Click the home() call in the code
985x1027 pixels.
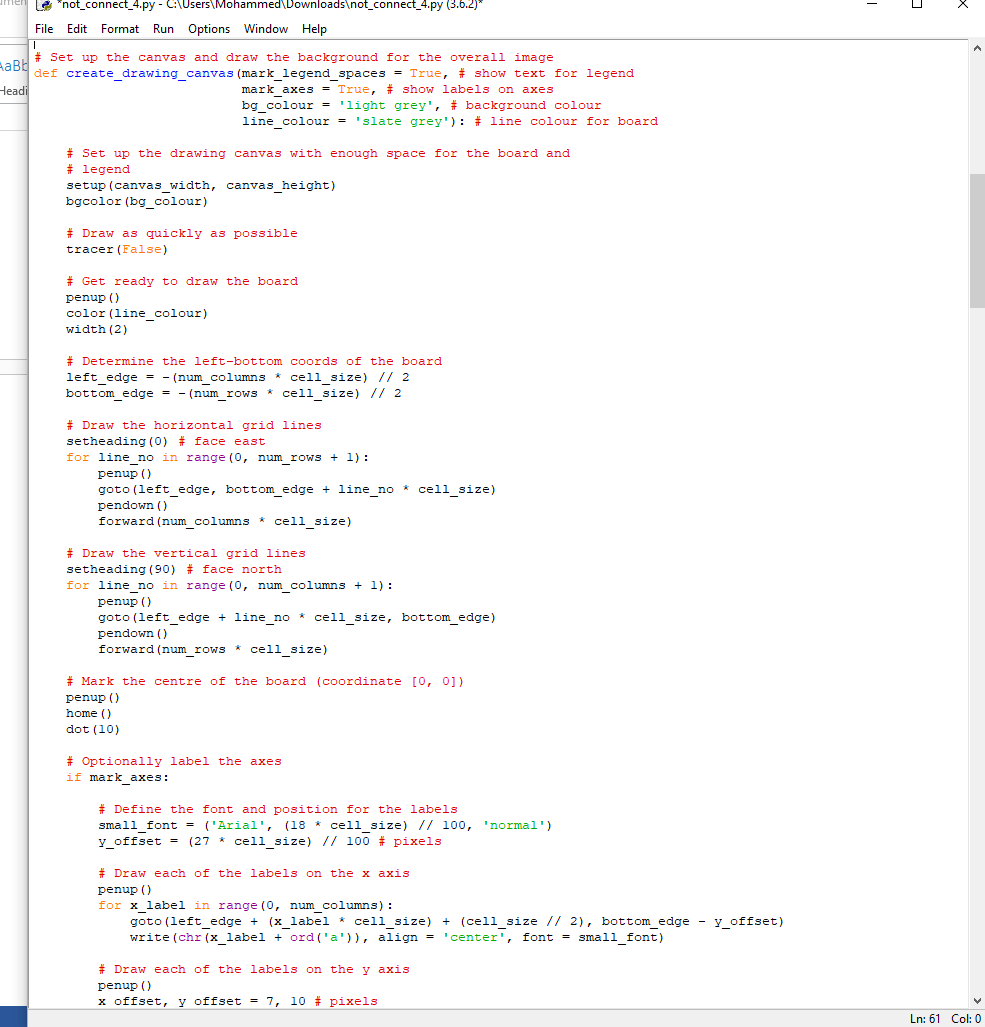point(87,713)
